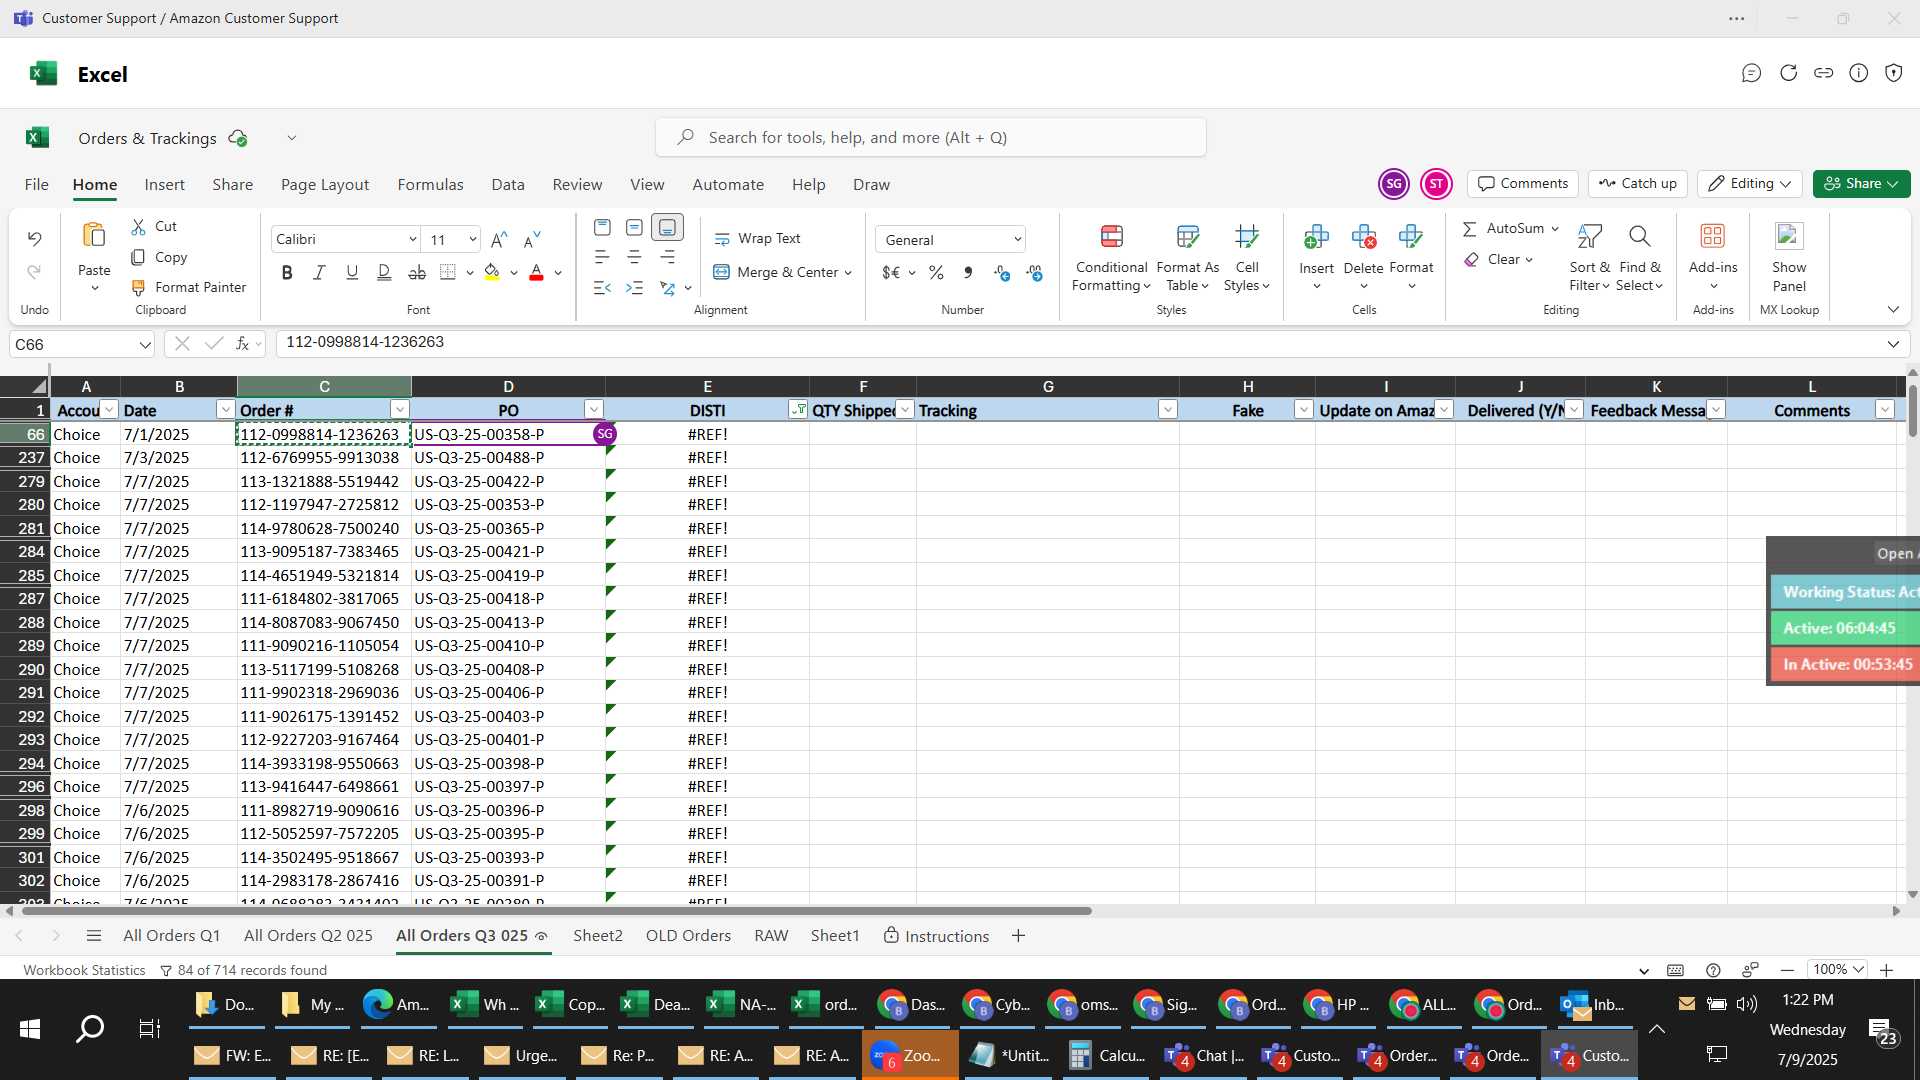Click the Find & Select magnifier icon
The width and height of the screenshot is (1920, 1080).
pos(1639,236)
